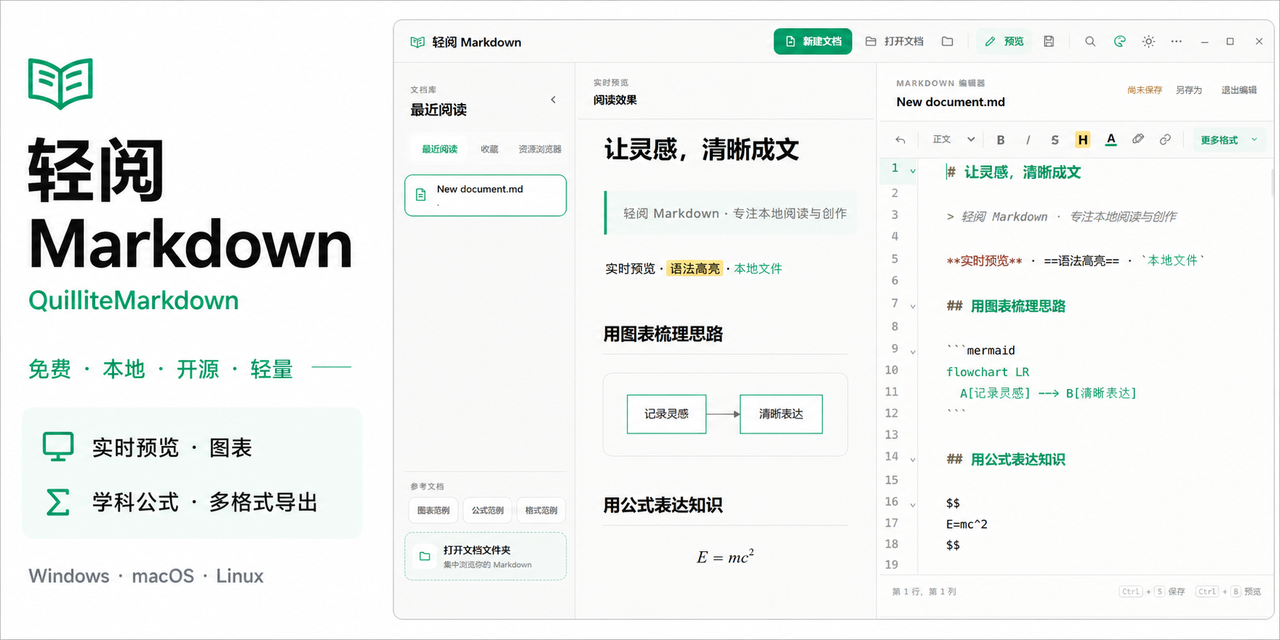
Task: Click the eraser clear-format icon
Action: (1138, 140)
